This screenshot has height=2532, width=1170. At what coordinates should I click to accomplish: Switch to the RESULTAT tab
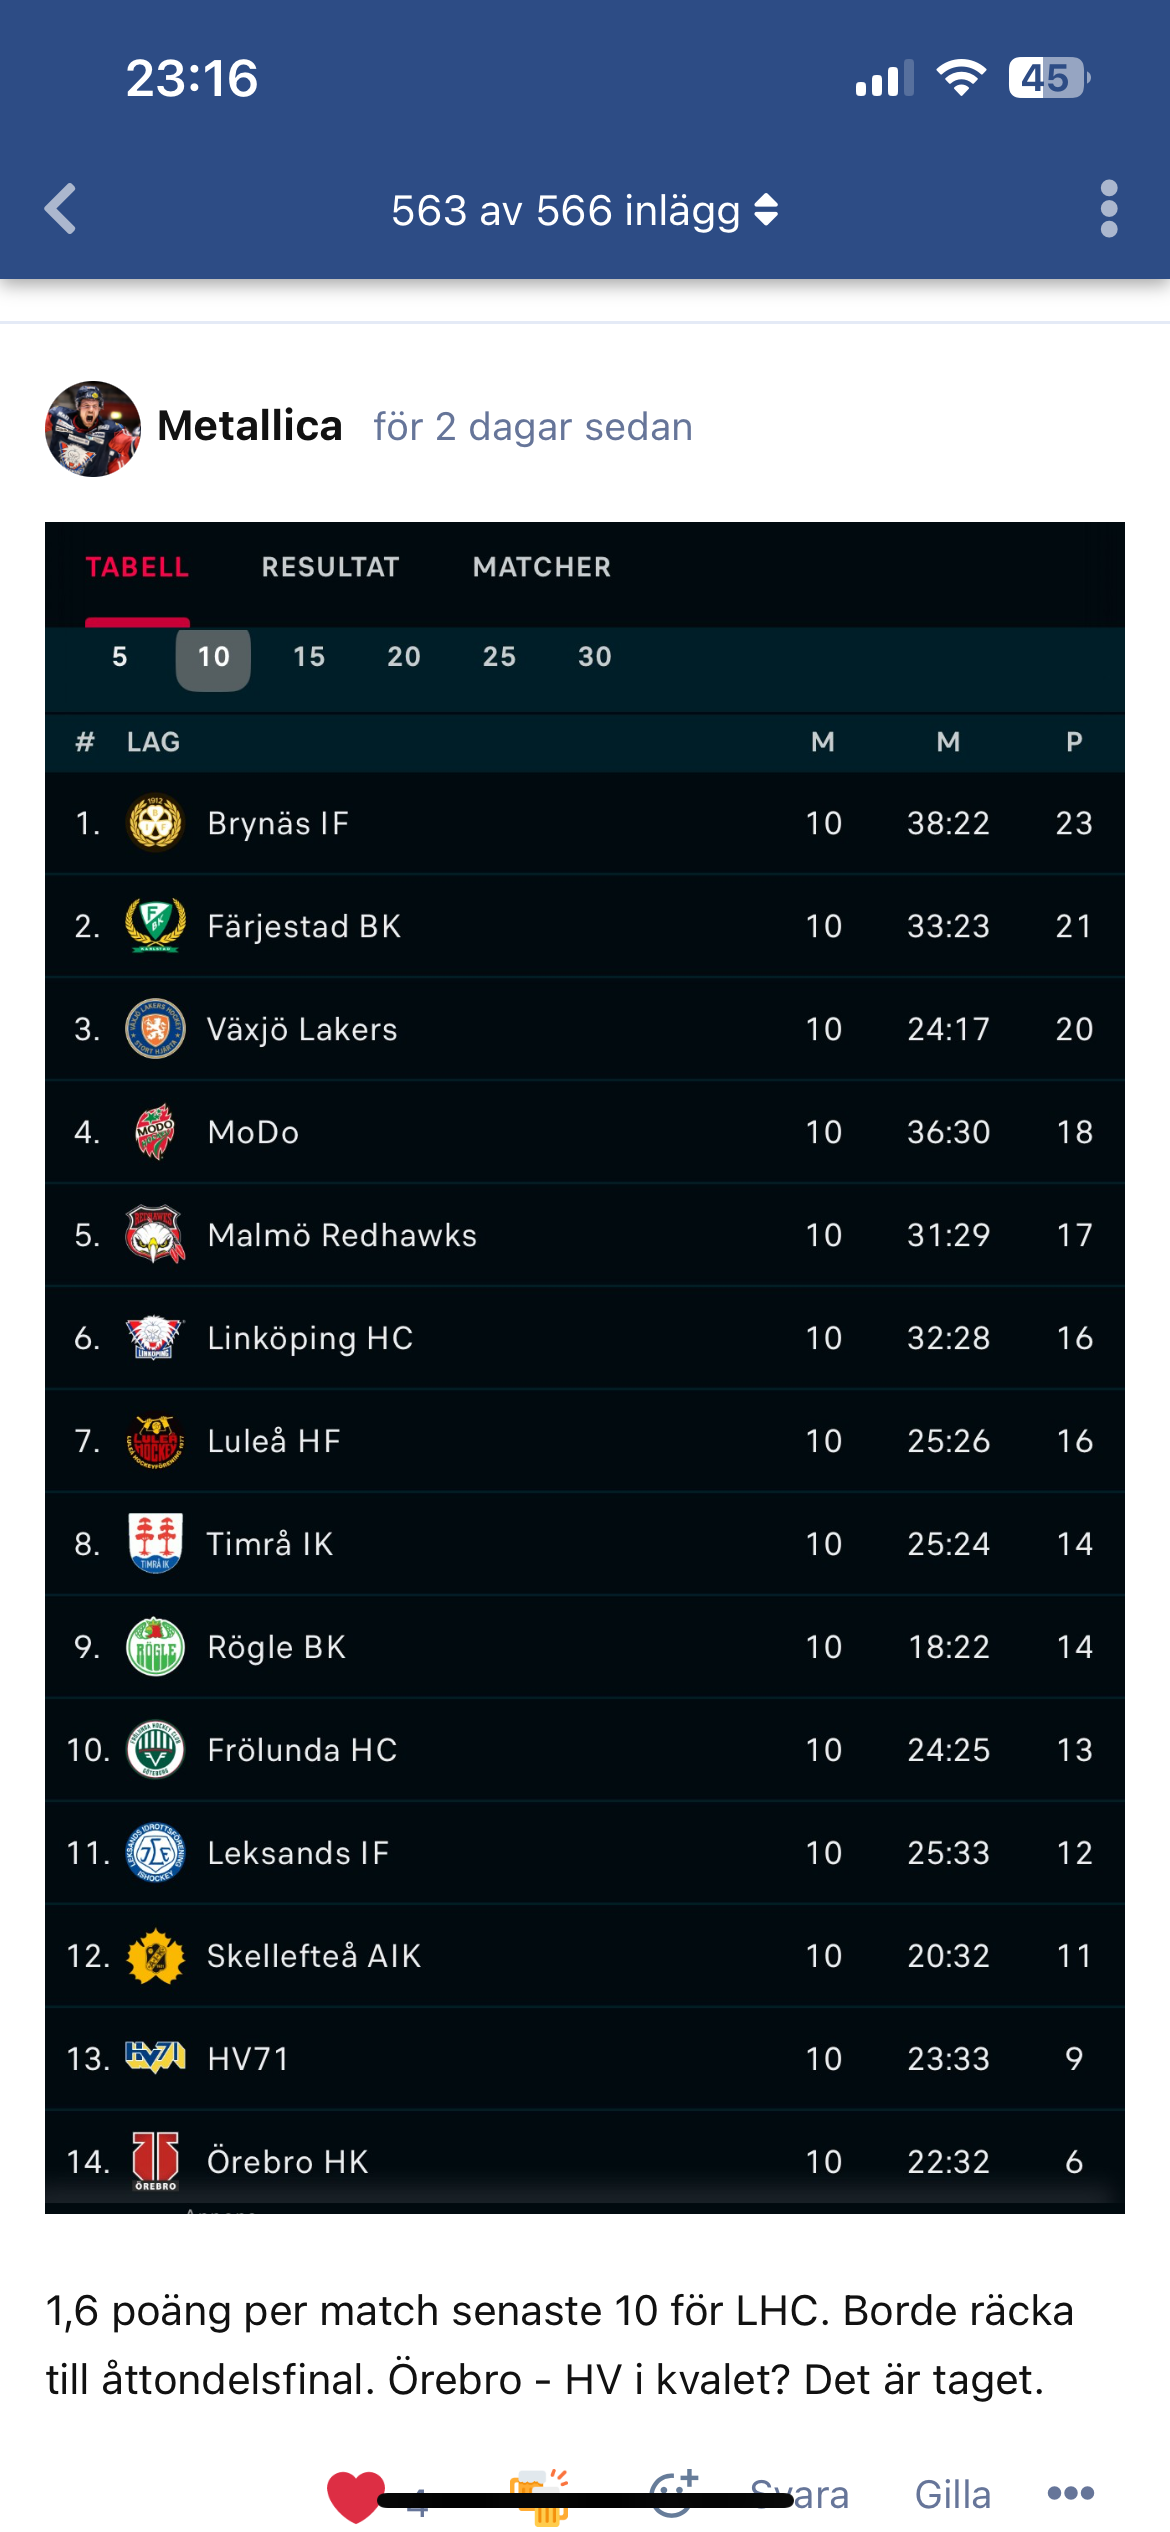pyautogui.click(x=330, y=567)
